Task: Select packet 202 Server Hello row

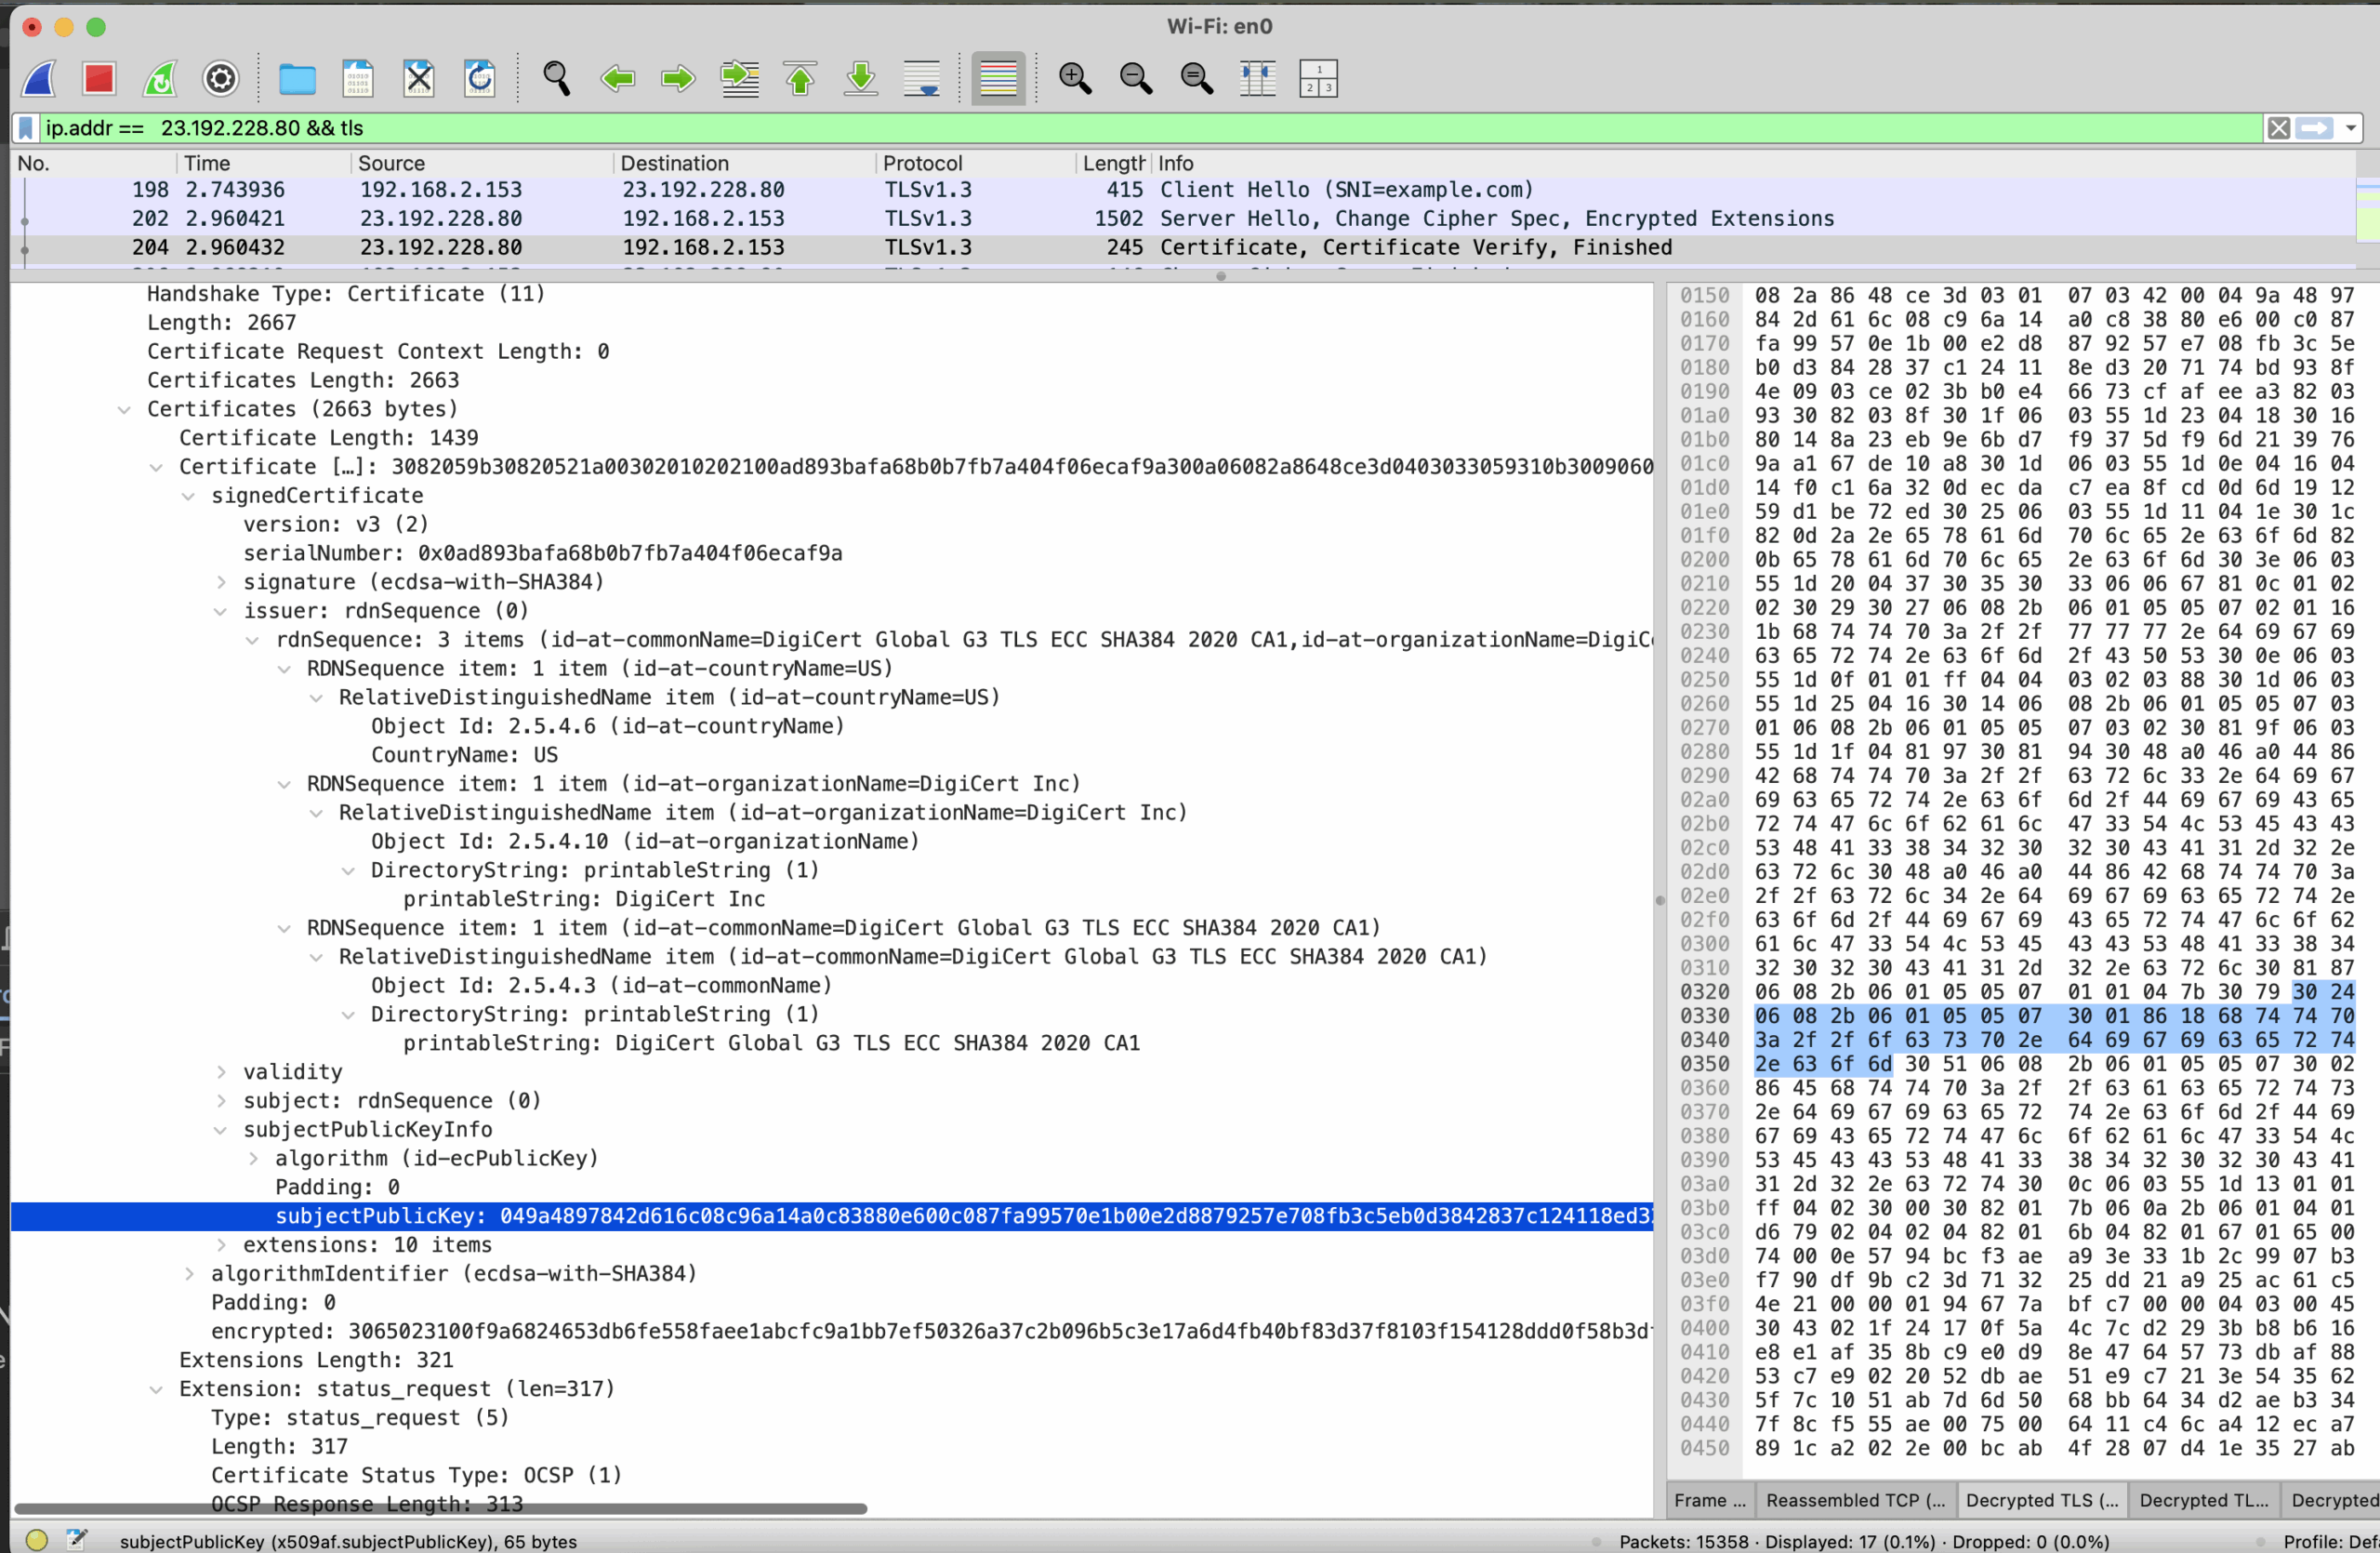Action: [x=1183, y=219]
